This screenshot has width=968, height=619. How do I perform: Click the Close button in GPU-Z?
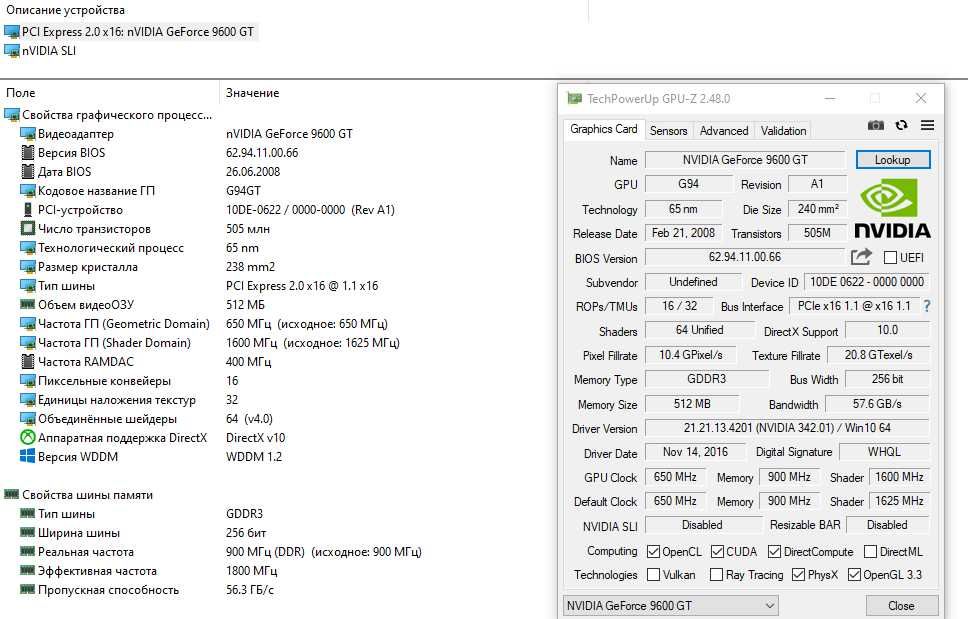coord(901,605)
